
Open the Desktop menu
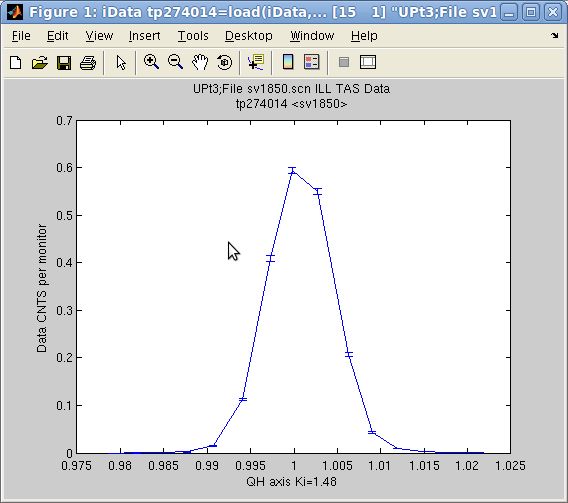pyautogui.click(x=248, y=36)
